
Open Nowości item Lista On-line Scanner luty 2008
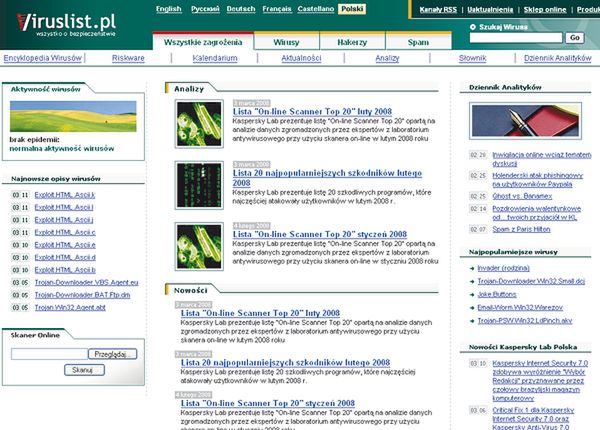coord(260,313)
